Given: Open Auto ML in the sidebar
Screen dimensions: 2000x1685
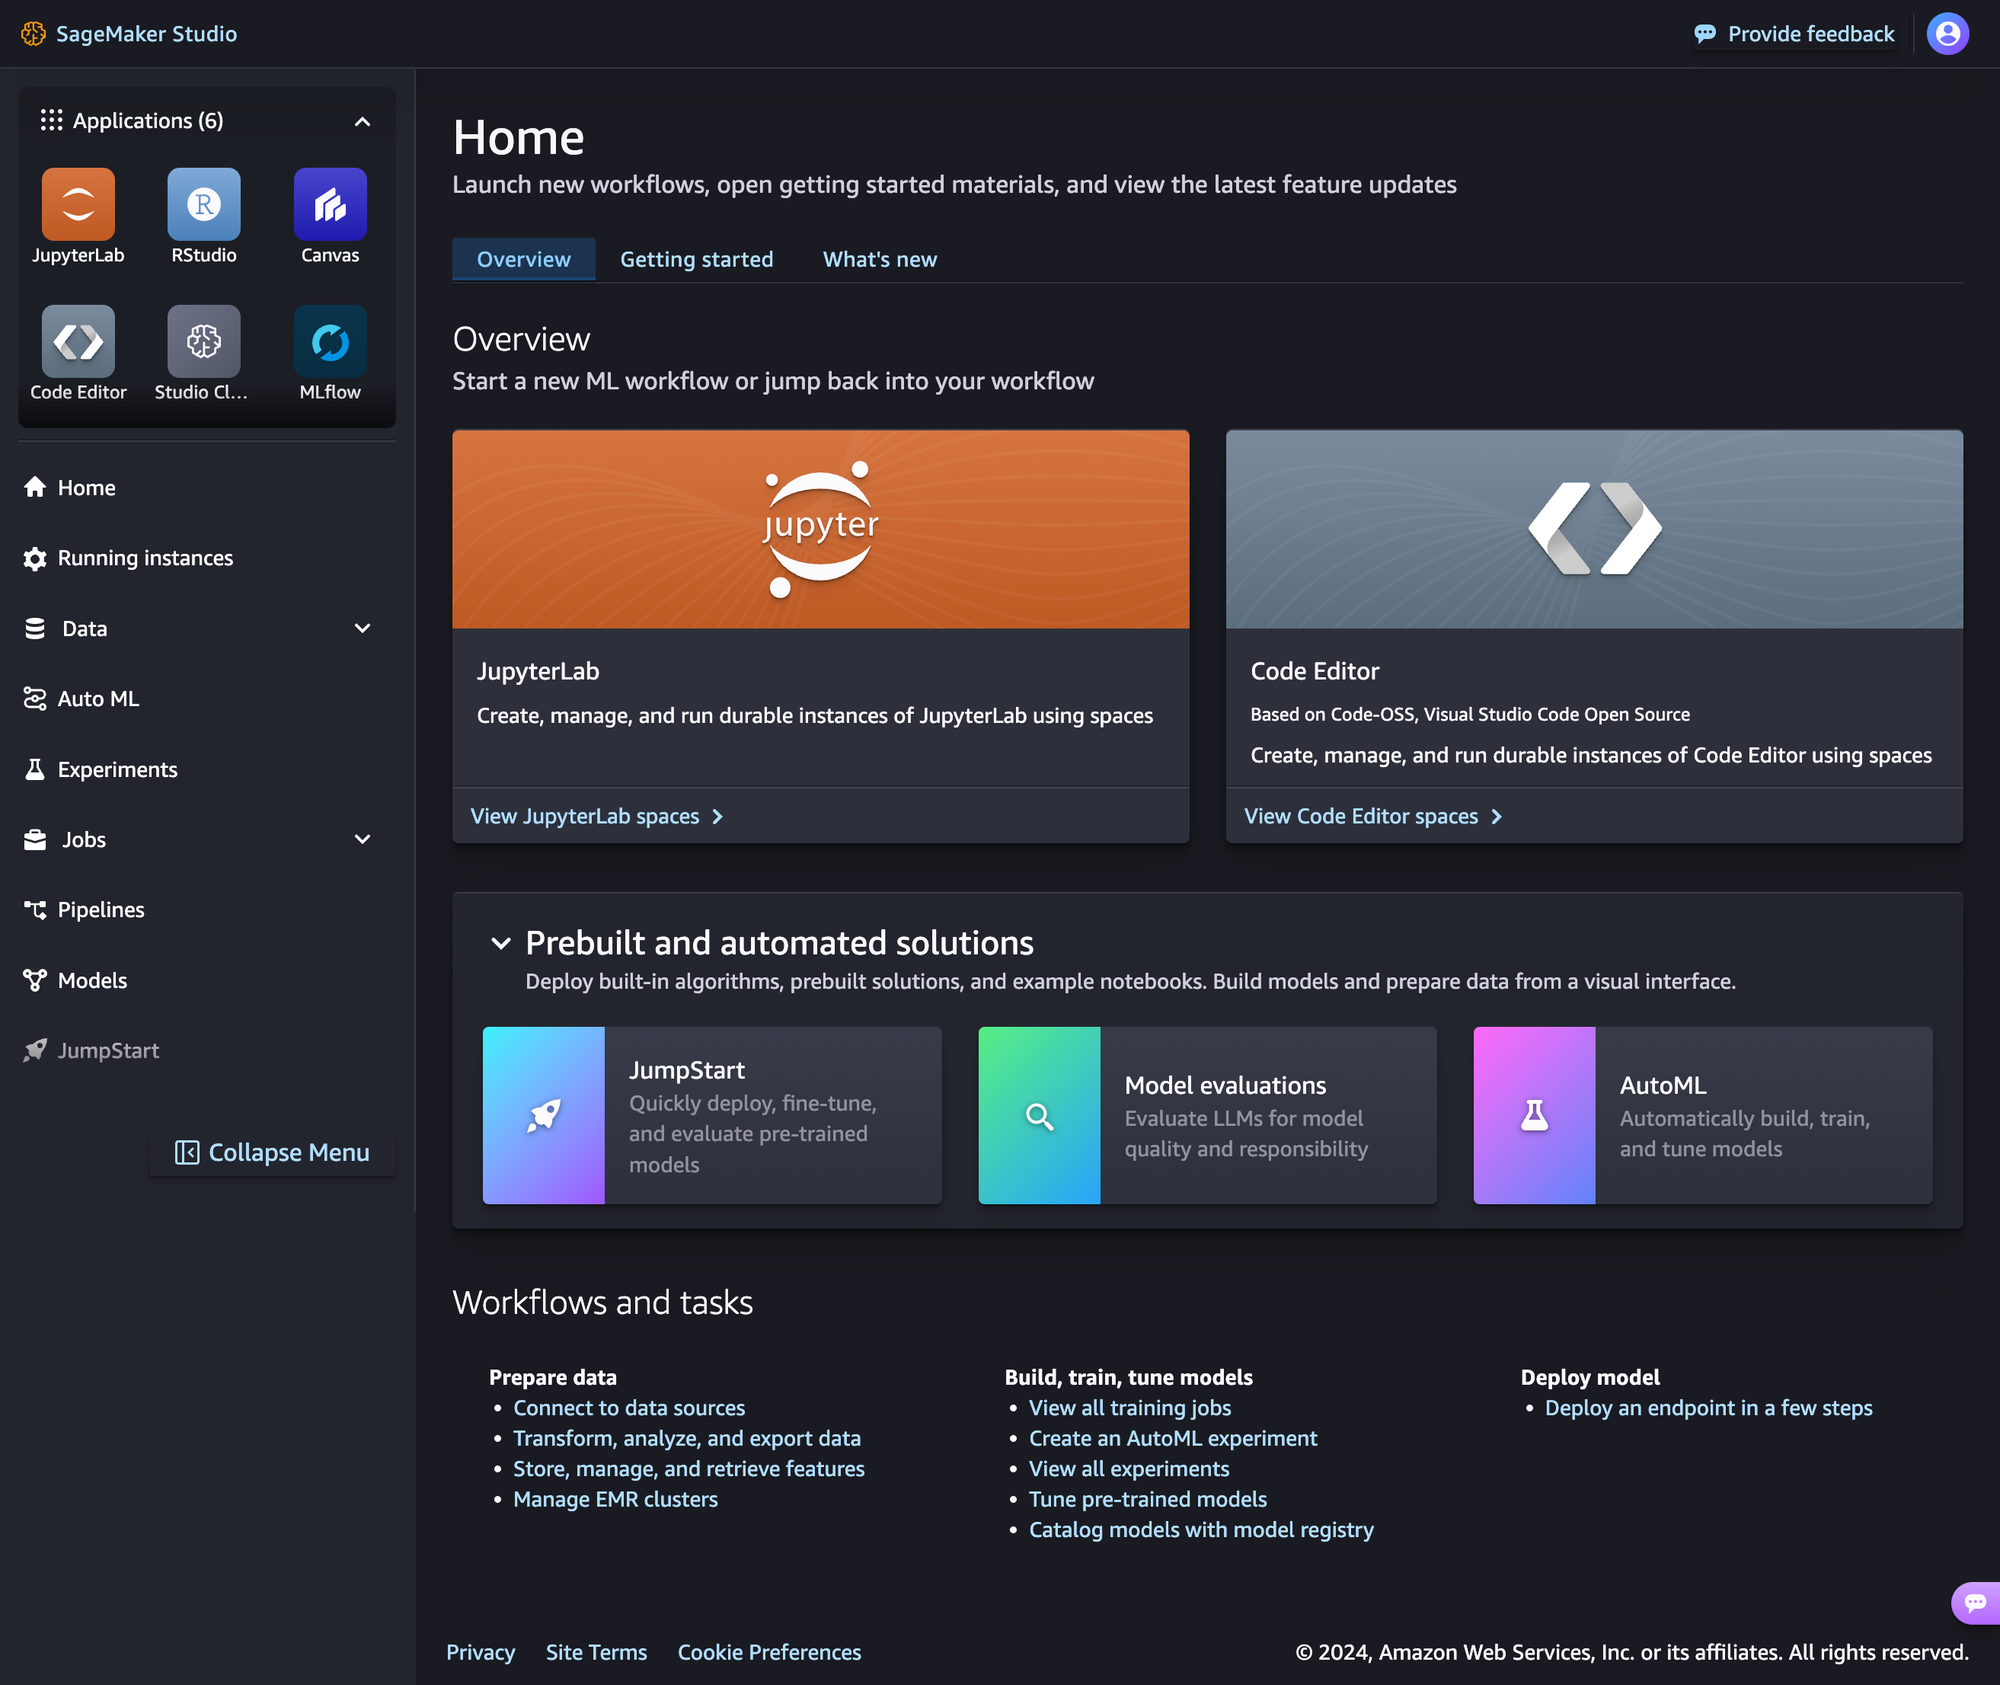Looking at the screenshot, I should click(99, 699).
